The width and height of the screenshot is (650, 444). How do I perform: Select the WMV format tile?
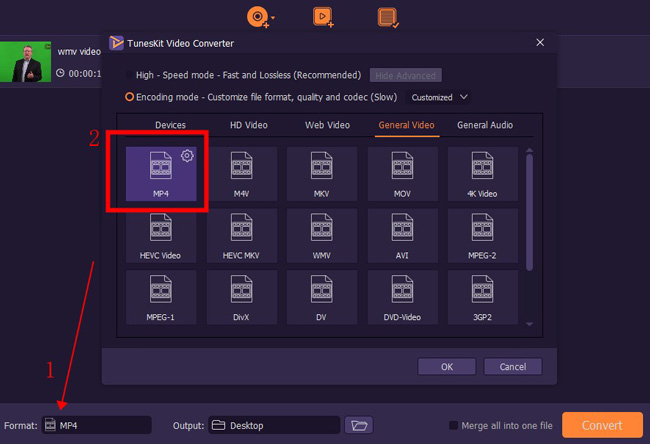(x=322, y=235)
